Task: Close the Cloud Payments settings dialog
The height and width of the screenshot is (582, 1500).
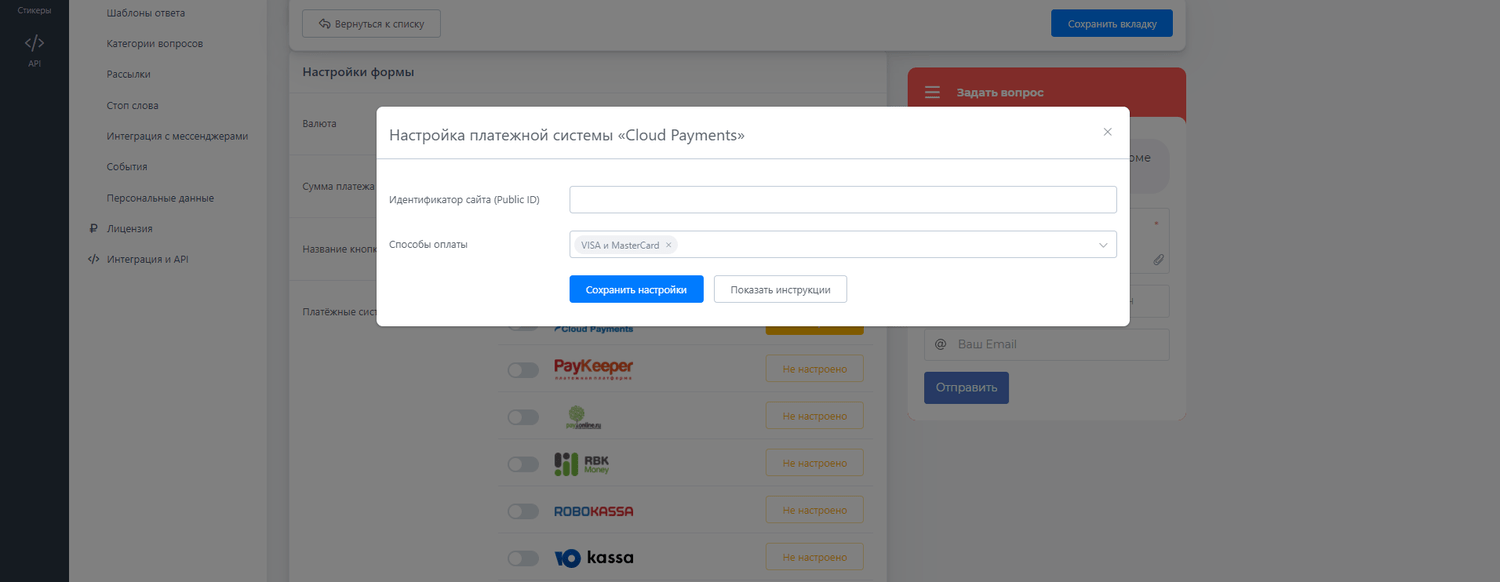Action: (x=1107, y=132)
